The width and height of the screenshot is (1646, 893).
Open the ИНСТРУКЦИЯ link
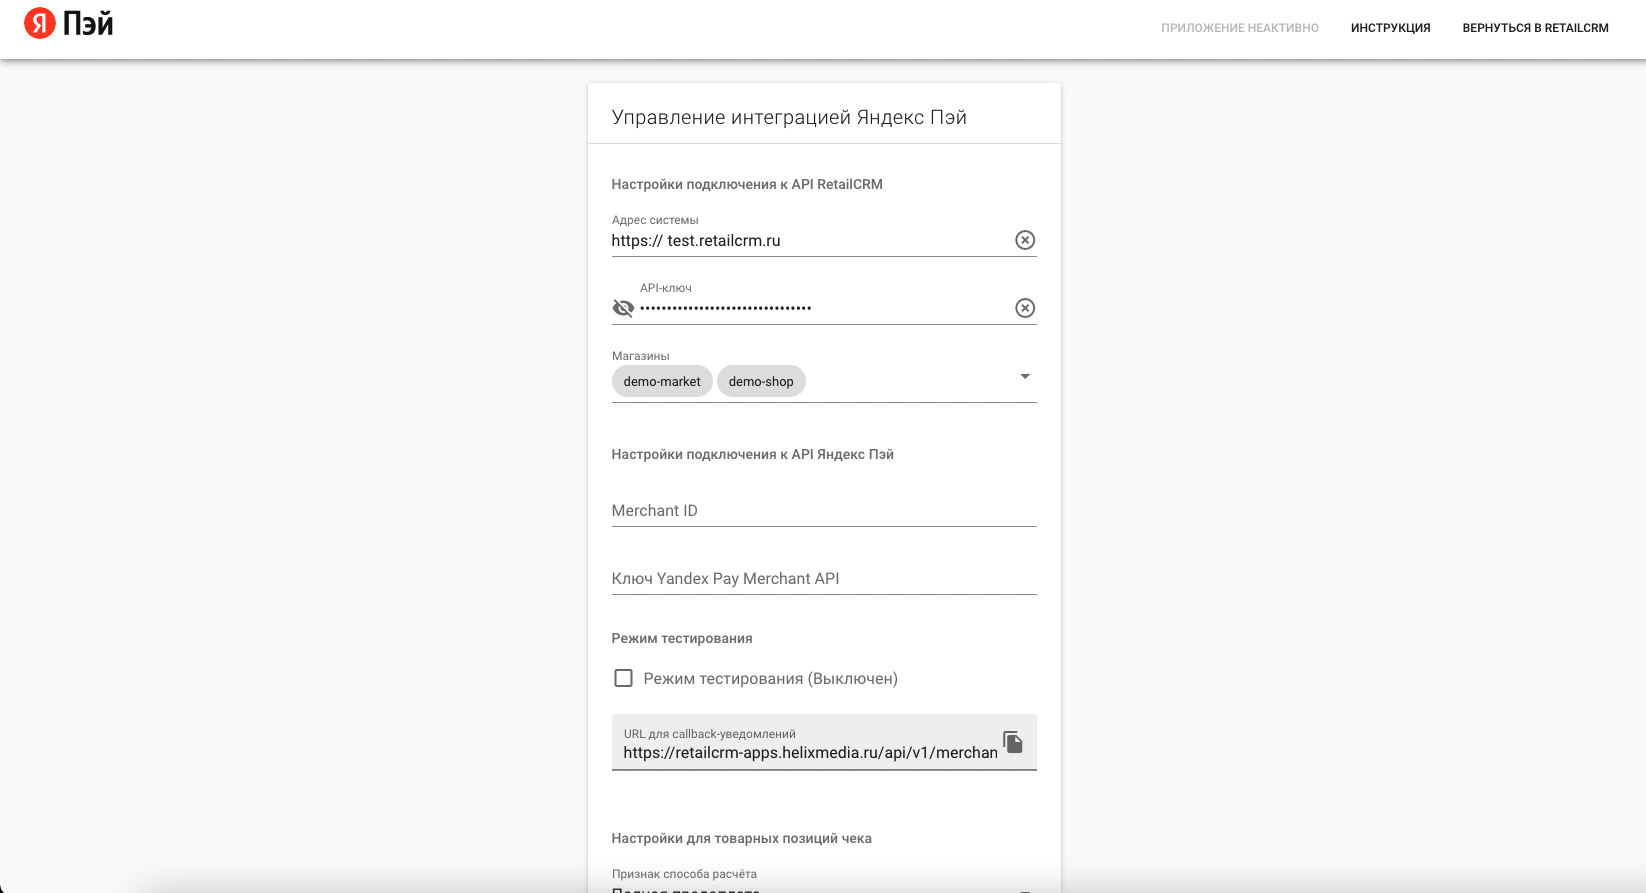pyautogui.click(x=1390, y=28)
